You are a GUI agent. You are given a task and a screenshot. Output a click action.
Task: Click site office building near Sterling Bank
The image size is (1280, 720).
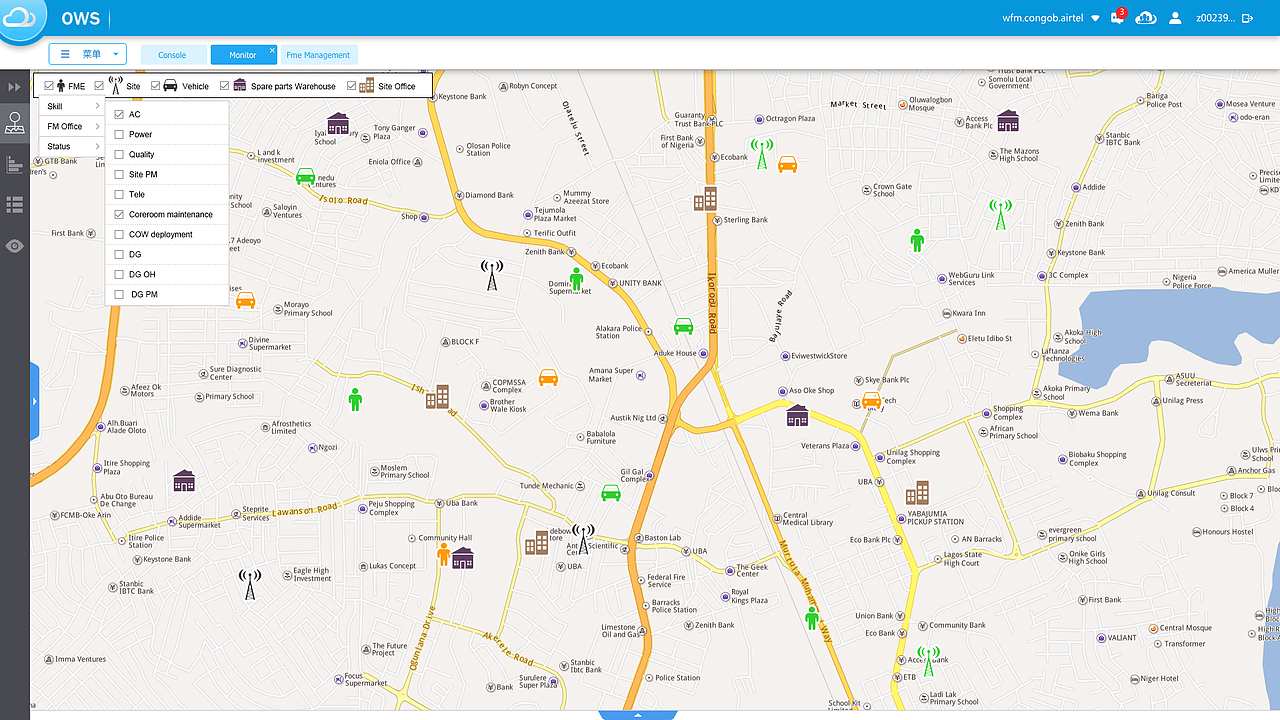coord(705,199)
